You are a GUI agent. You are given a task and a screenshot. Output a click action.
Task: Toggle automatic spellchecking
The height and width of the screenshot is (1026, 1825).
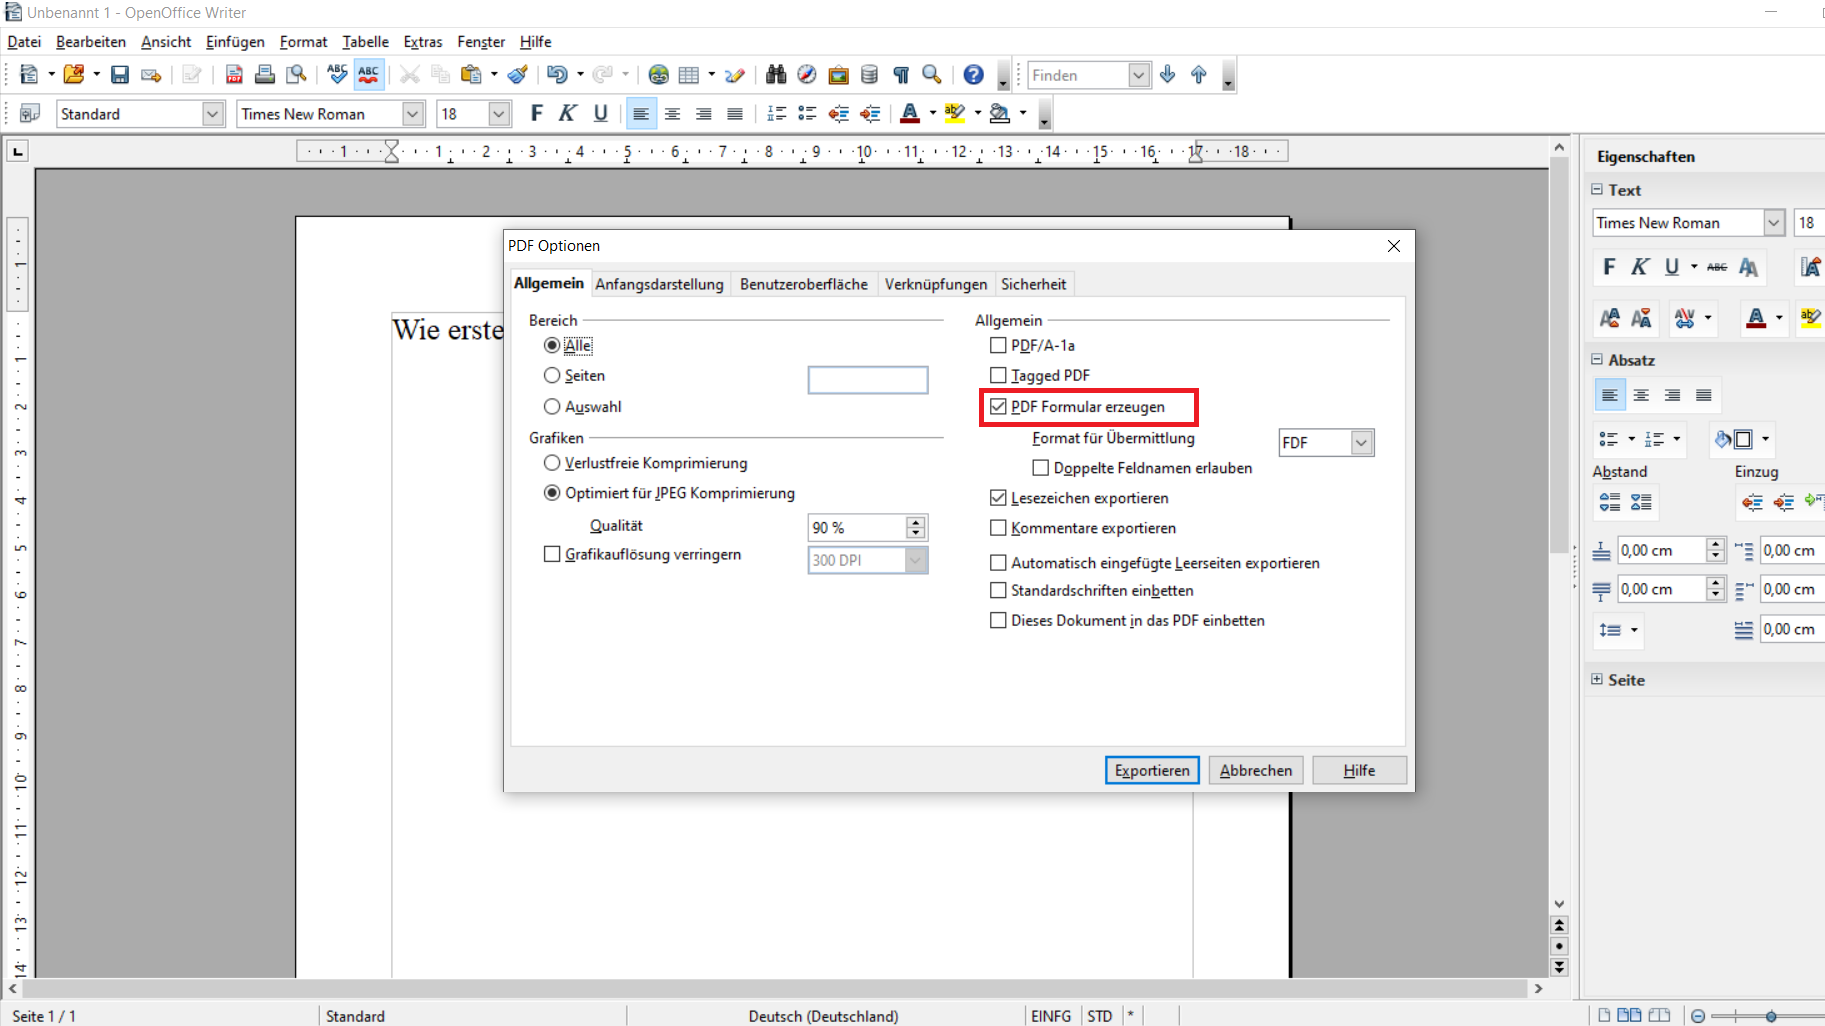coord(368,74)
